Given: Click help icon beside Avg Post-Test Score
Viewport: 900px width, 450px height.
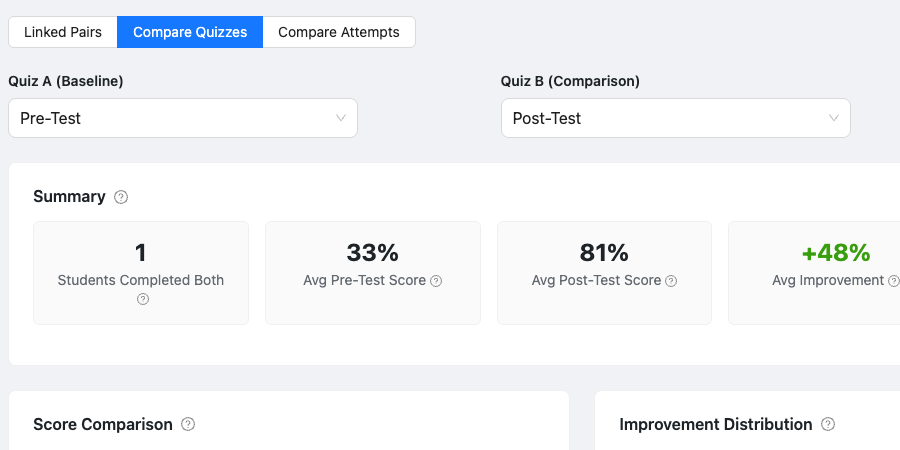Looking at the screenshot, I should click(x=671, y=281).
